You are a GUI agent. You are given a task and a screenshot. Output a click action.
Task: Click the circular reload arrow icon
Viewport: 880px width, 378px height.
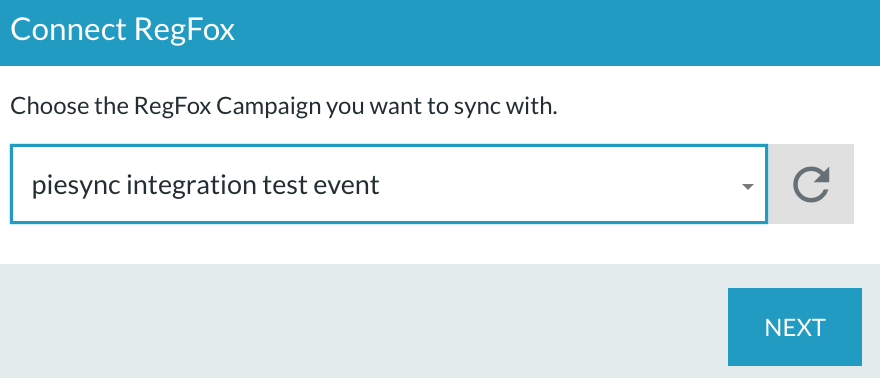tap(811, 185)
